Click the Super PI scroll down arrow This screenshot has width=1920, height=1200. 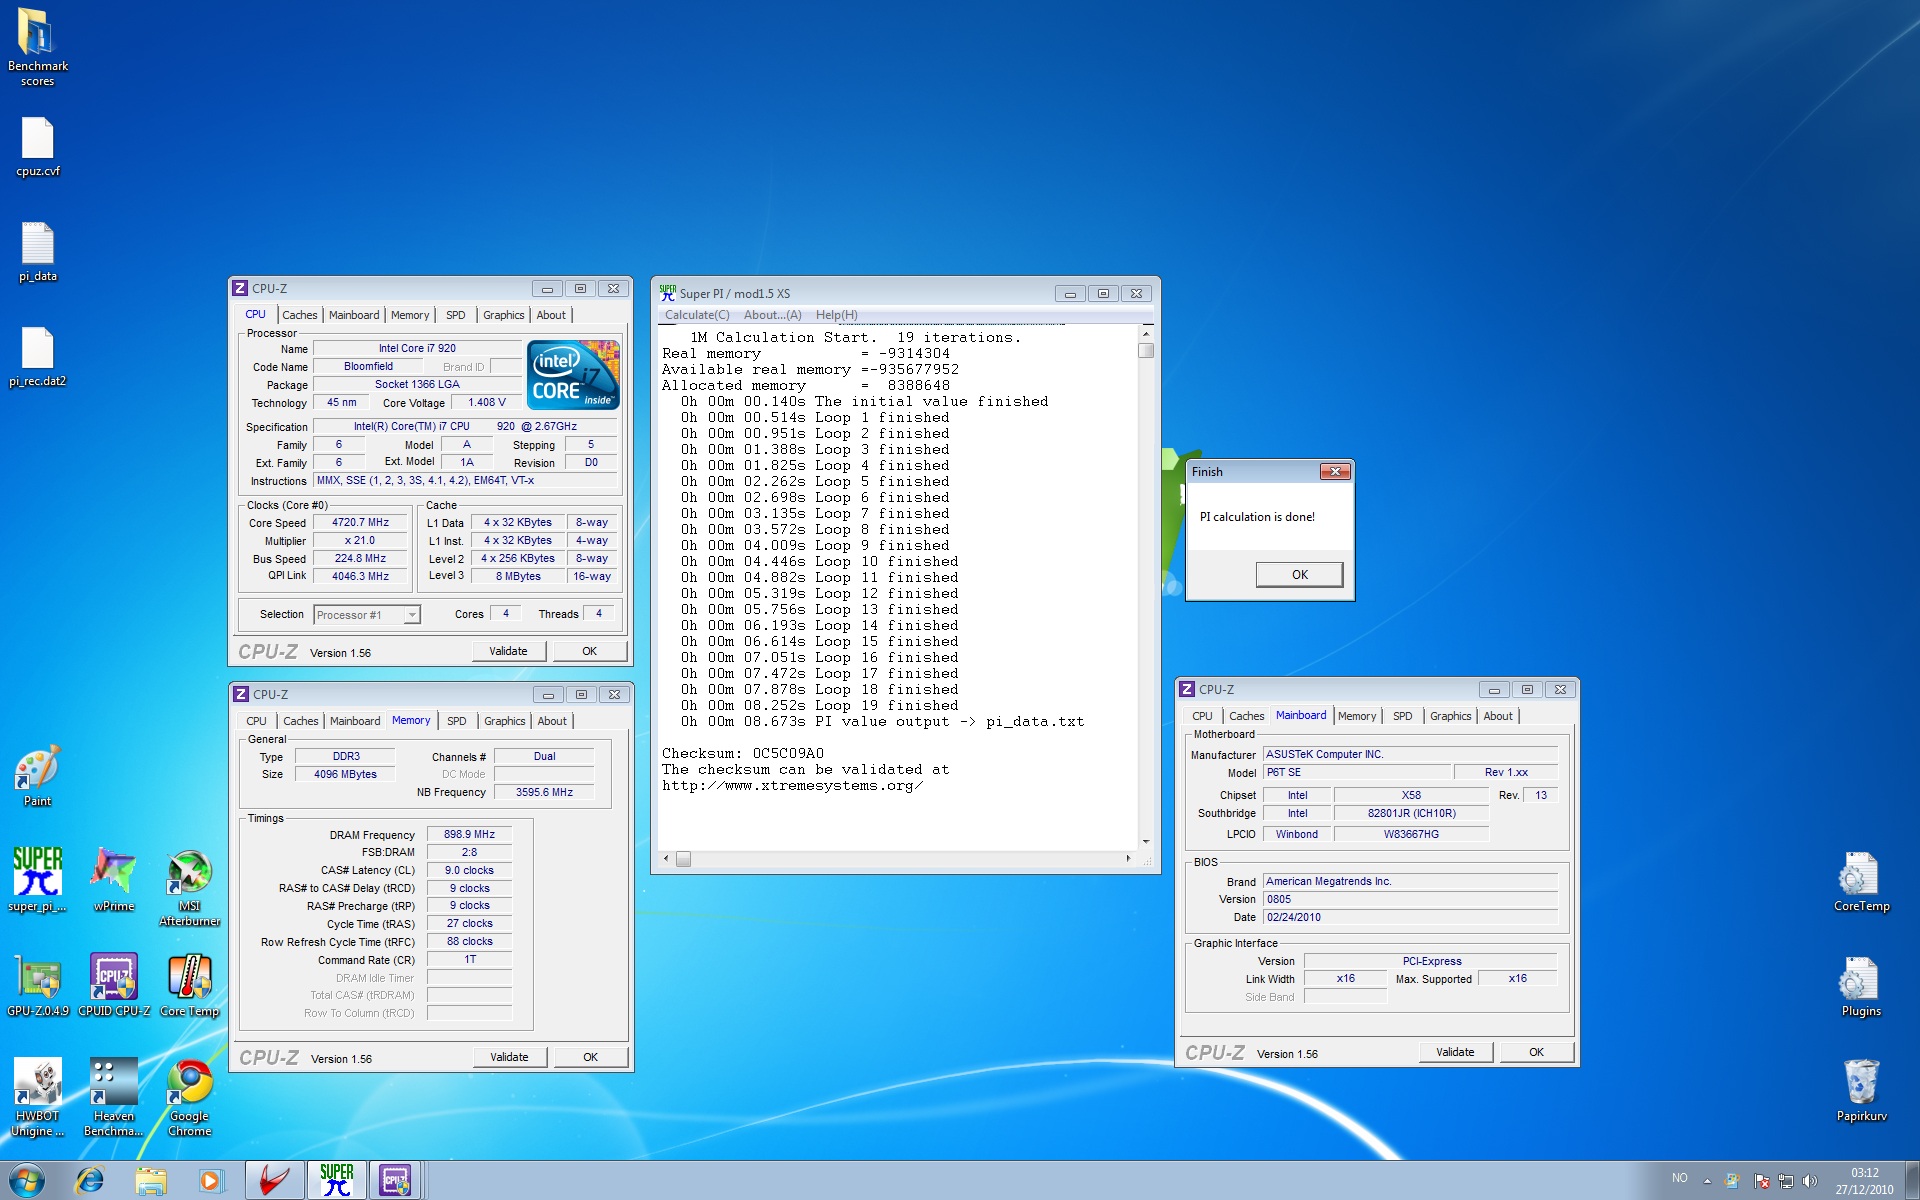click(1146, 842)
